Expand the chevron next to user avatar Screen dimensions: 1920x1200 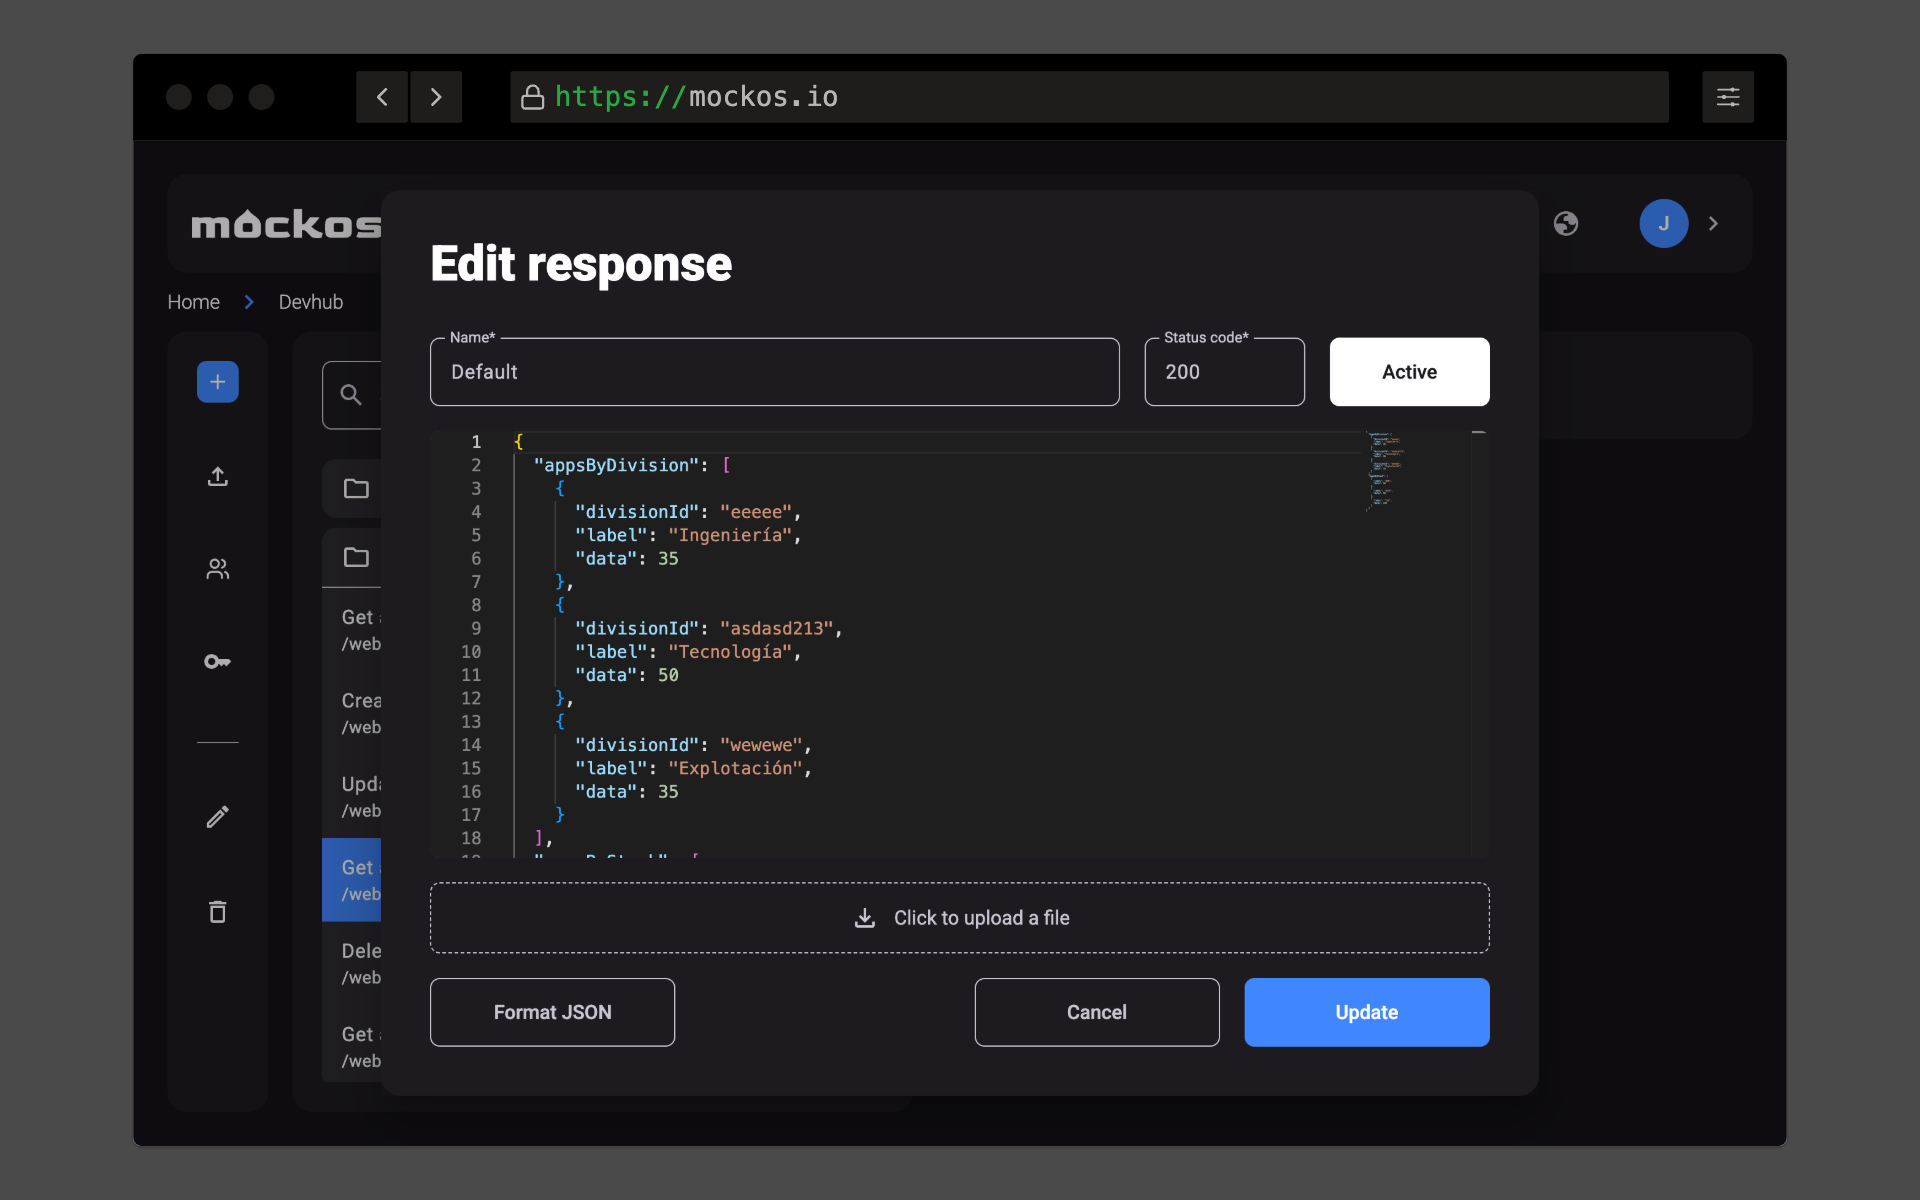[1713, 224]
